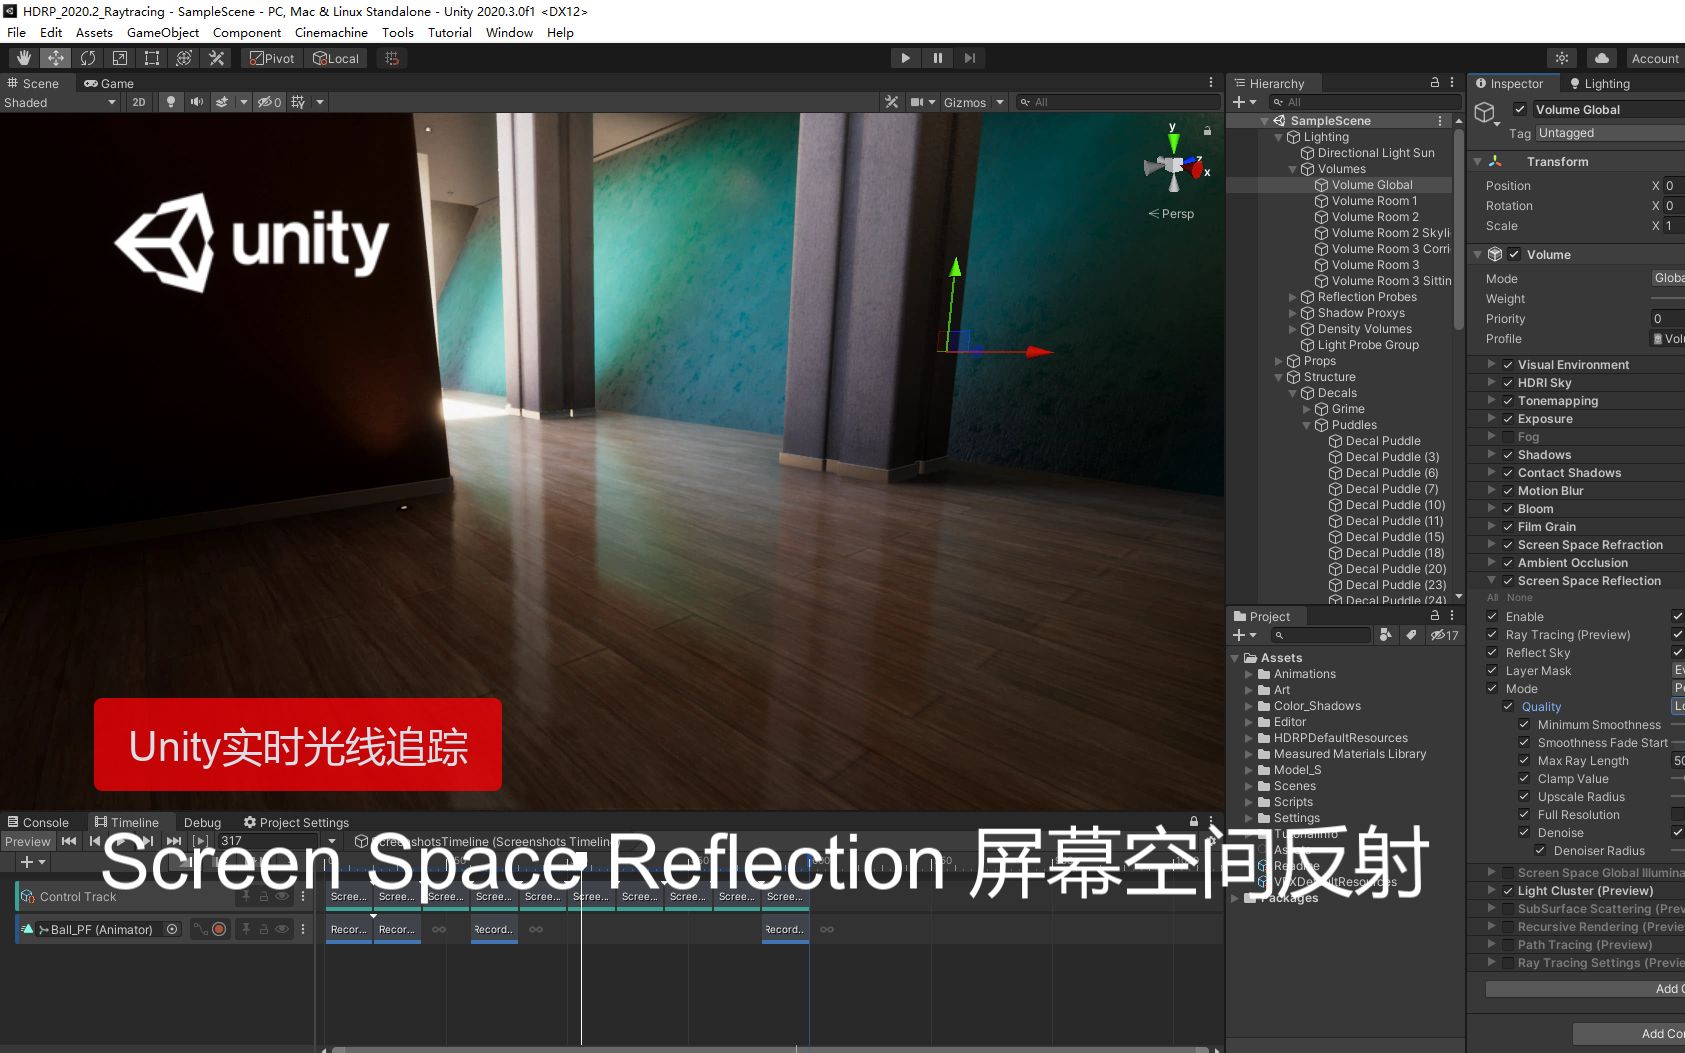Image resolution: width=1685 pixels, height=1053 pixels.
Task: Toggle the Volume component enabled checkbox
Action: pos(1514,254)
